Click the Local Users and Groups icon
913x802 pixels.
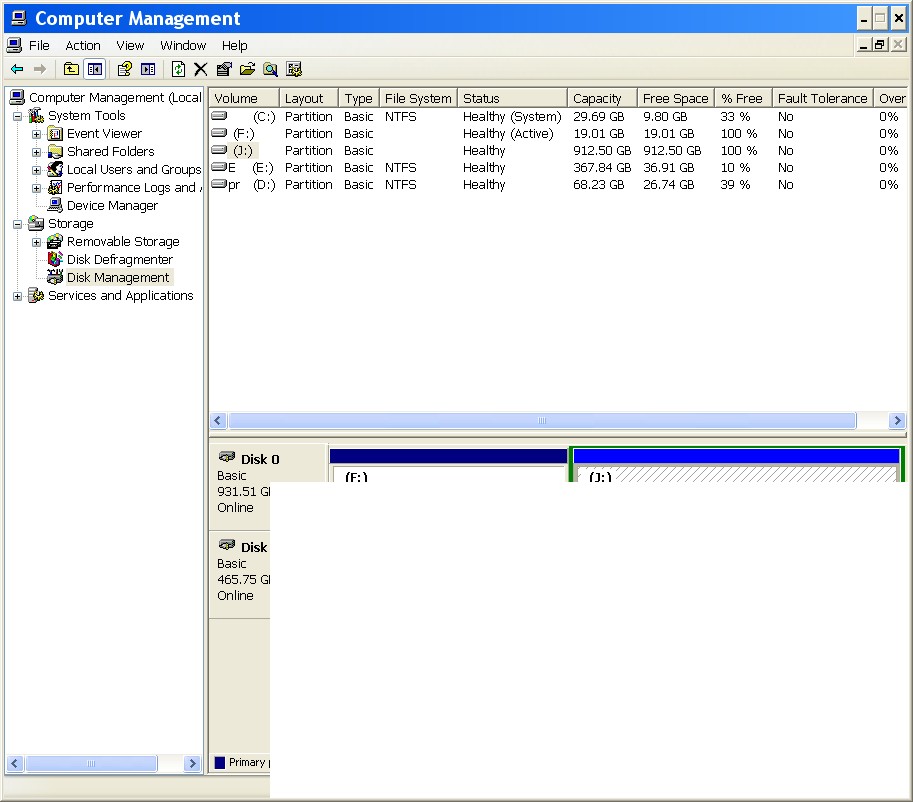point(55,169)
